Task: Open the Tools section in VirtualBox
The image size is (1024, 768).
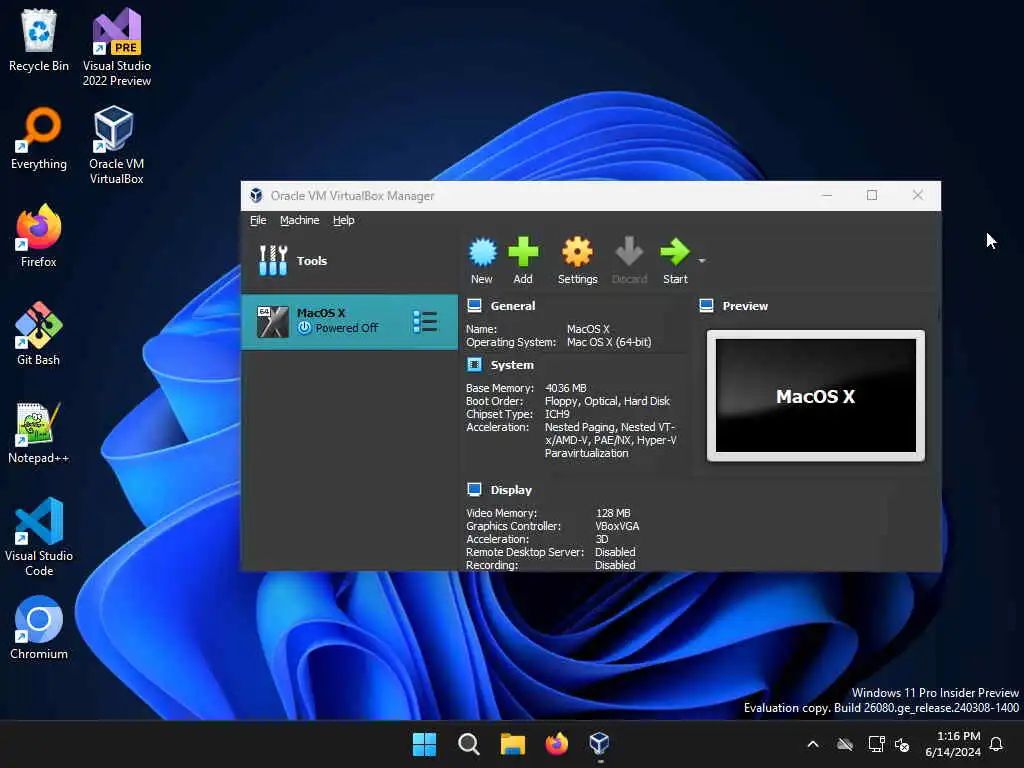Action: tap(349, 261)
